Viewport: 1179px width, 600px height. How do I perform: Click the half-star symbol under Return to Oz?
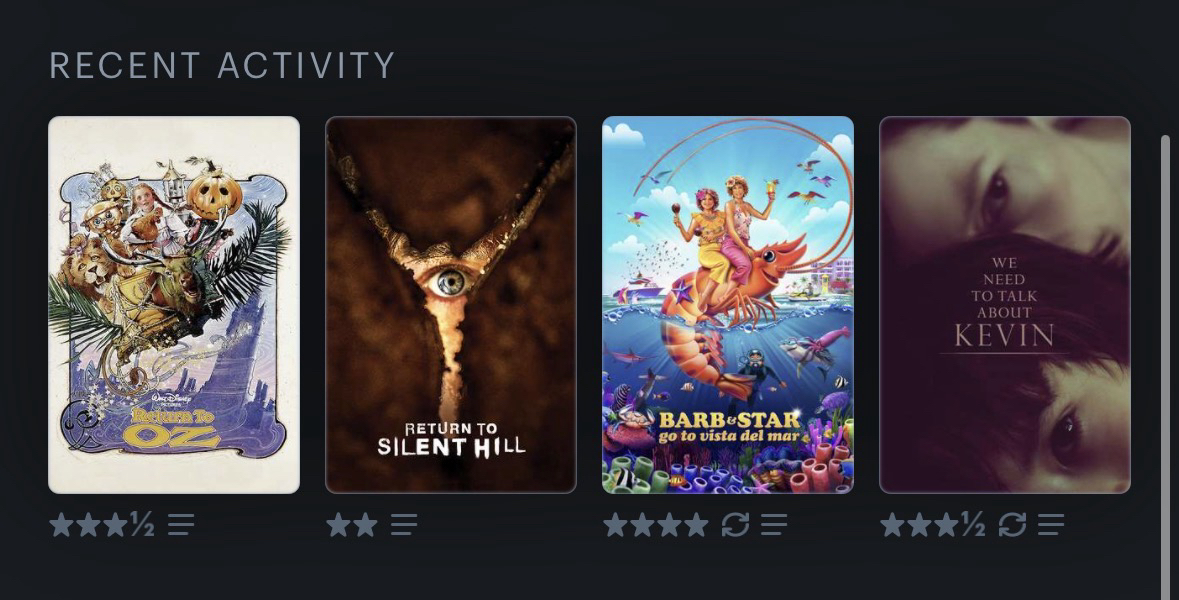(143, 524)
